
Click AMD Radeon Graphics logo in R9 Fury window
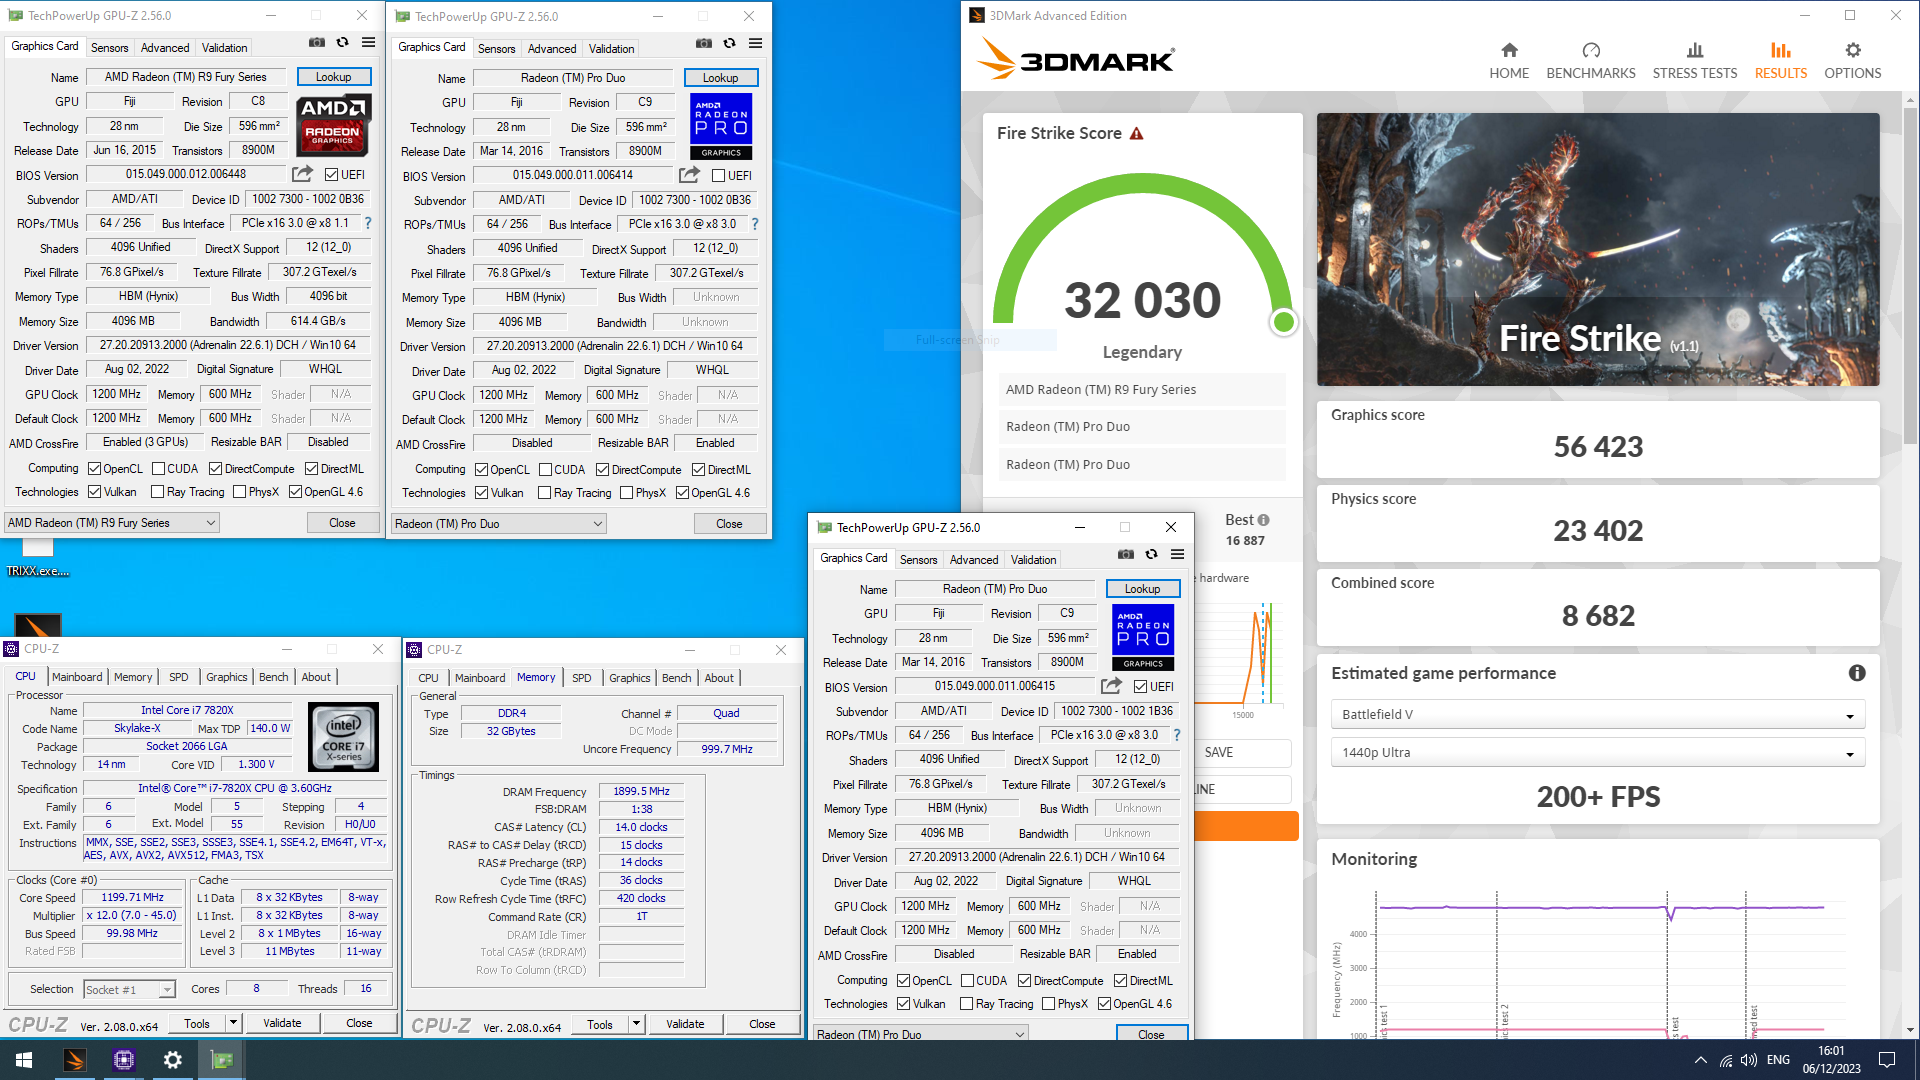[333, 125]
